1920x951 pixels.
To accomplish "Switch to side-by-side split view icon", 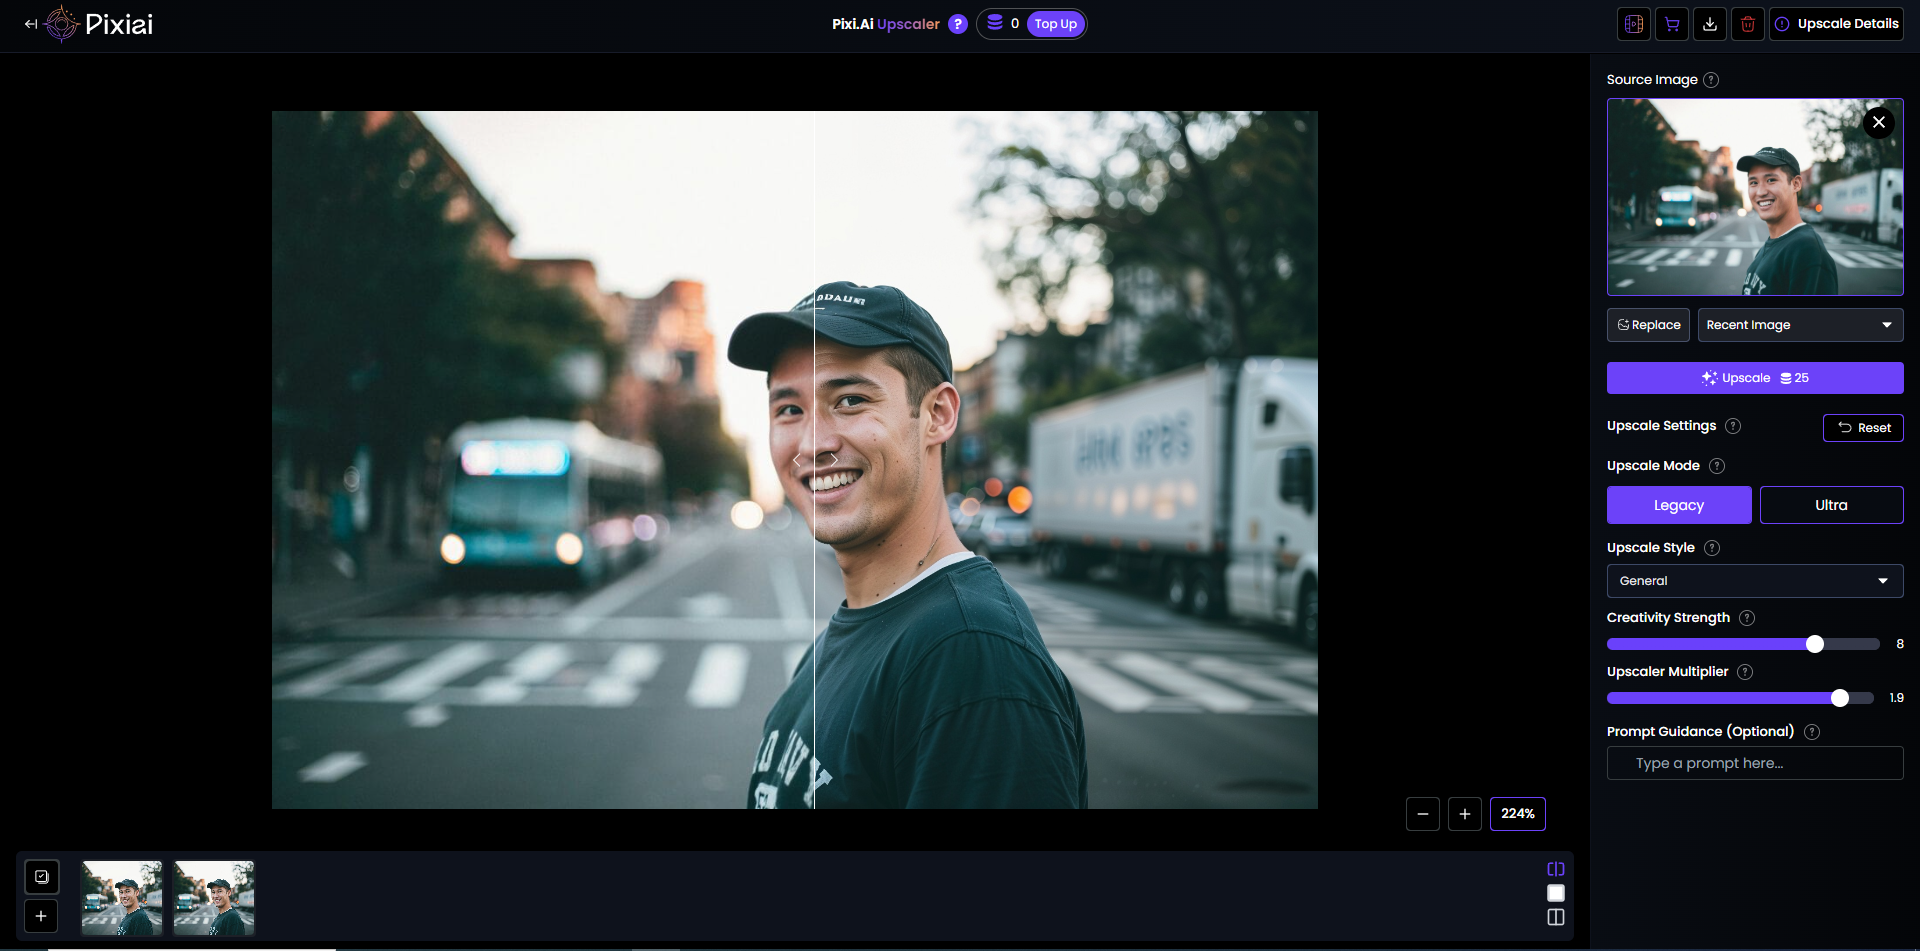I will [x=1556, y=917].
